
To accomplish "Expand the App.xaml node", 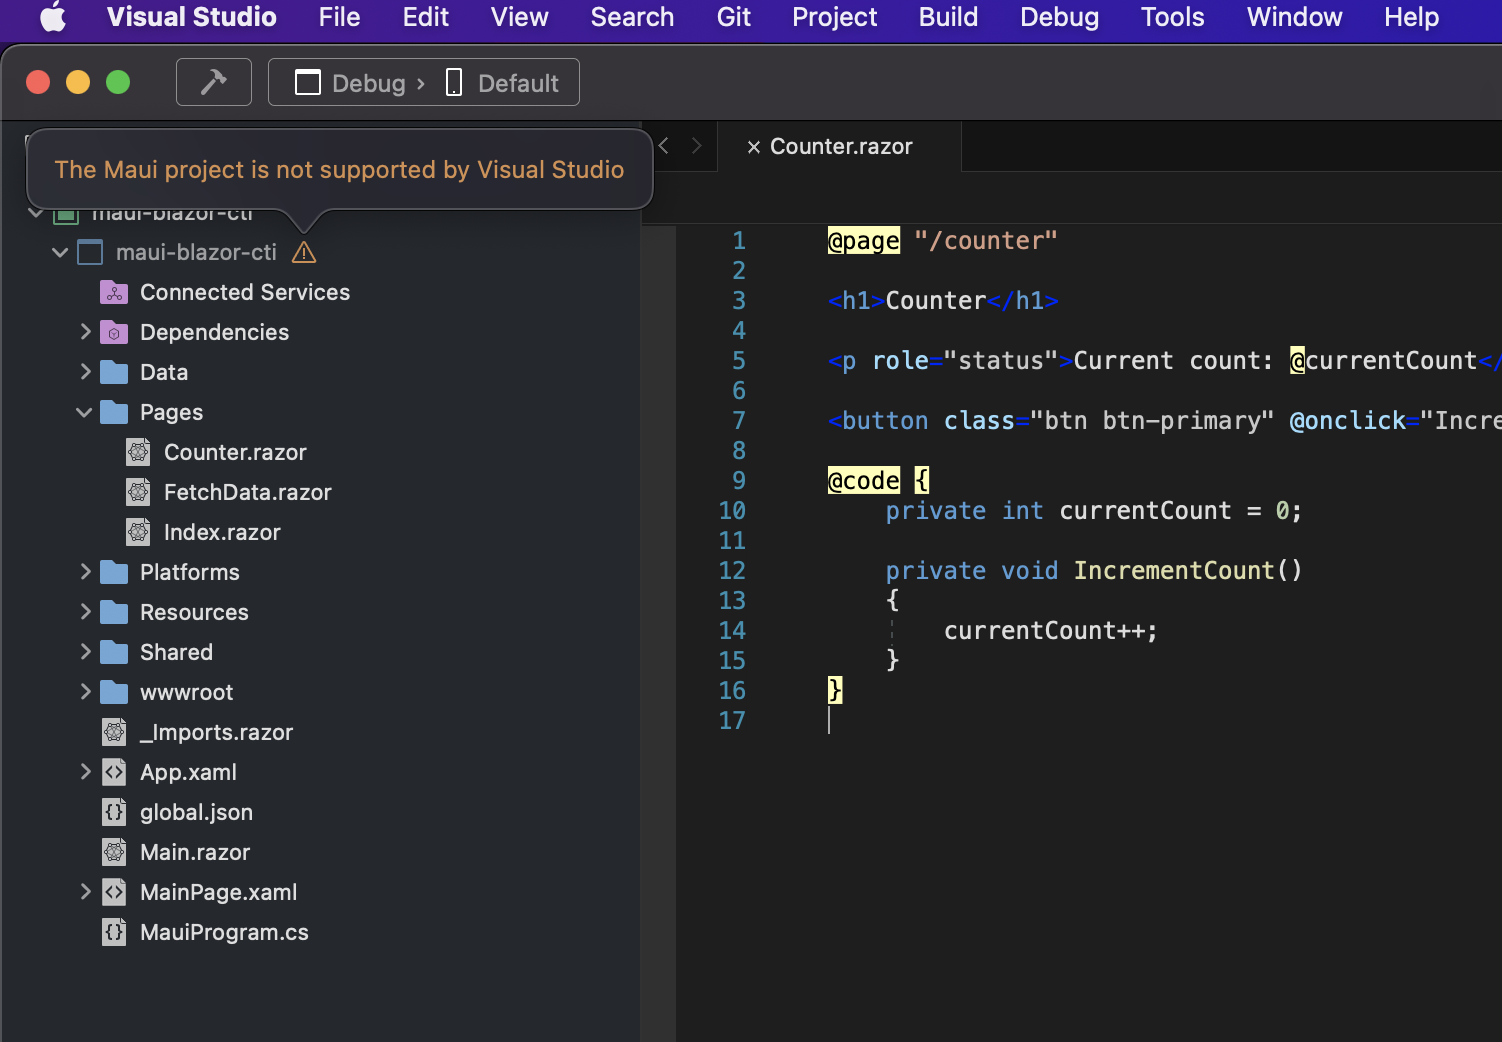I will [x=85, y=772].
